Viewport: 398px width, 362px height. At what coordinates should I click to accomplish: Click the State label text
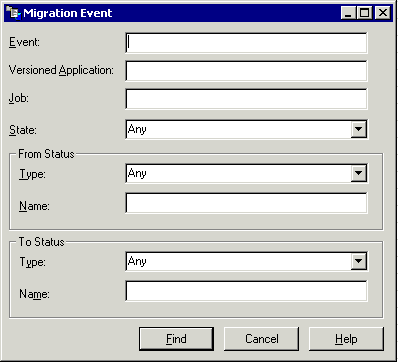coord(23,130)
